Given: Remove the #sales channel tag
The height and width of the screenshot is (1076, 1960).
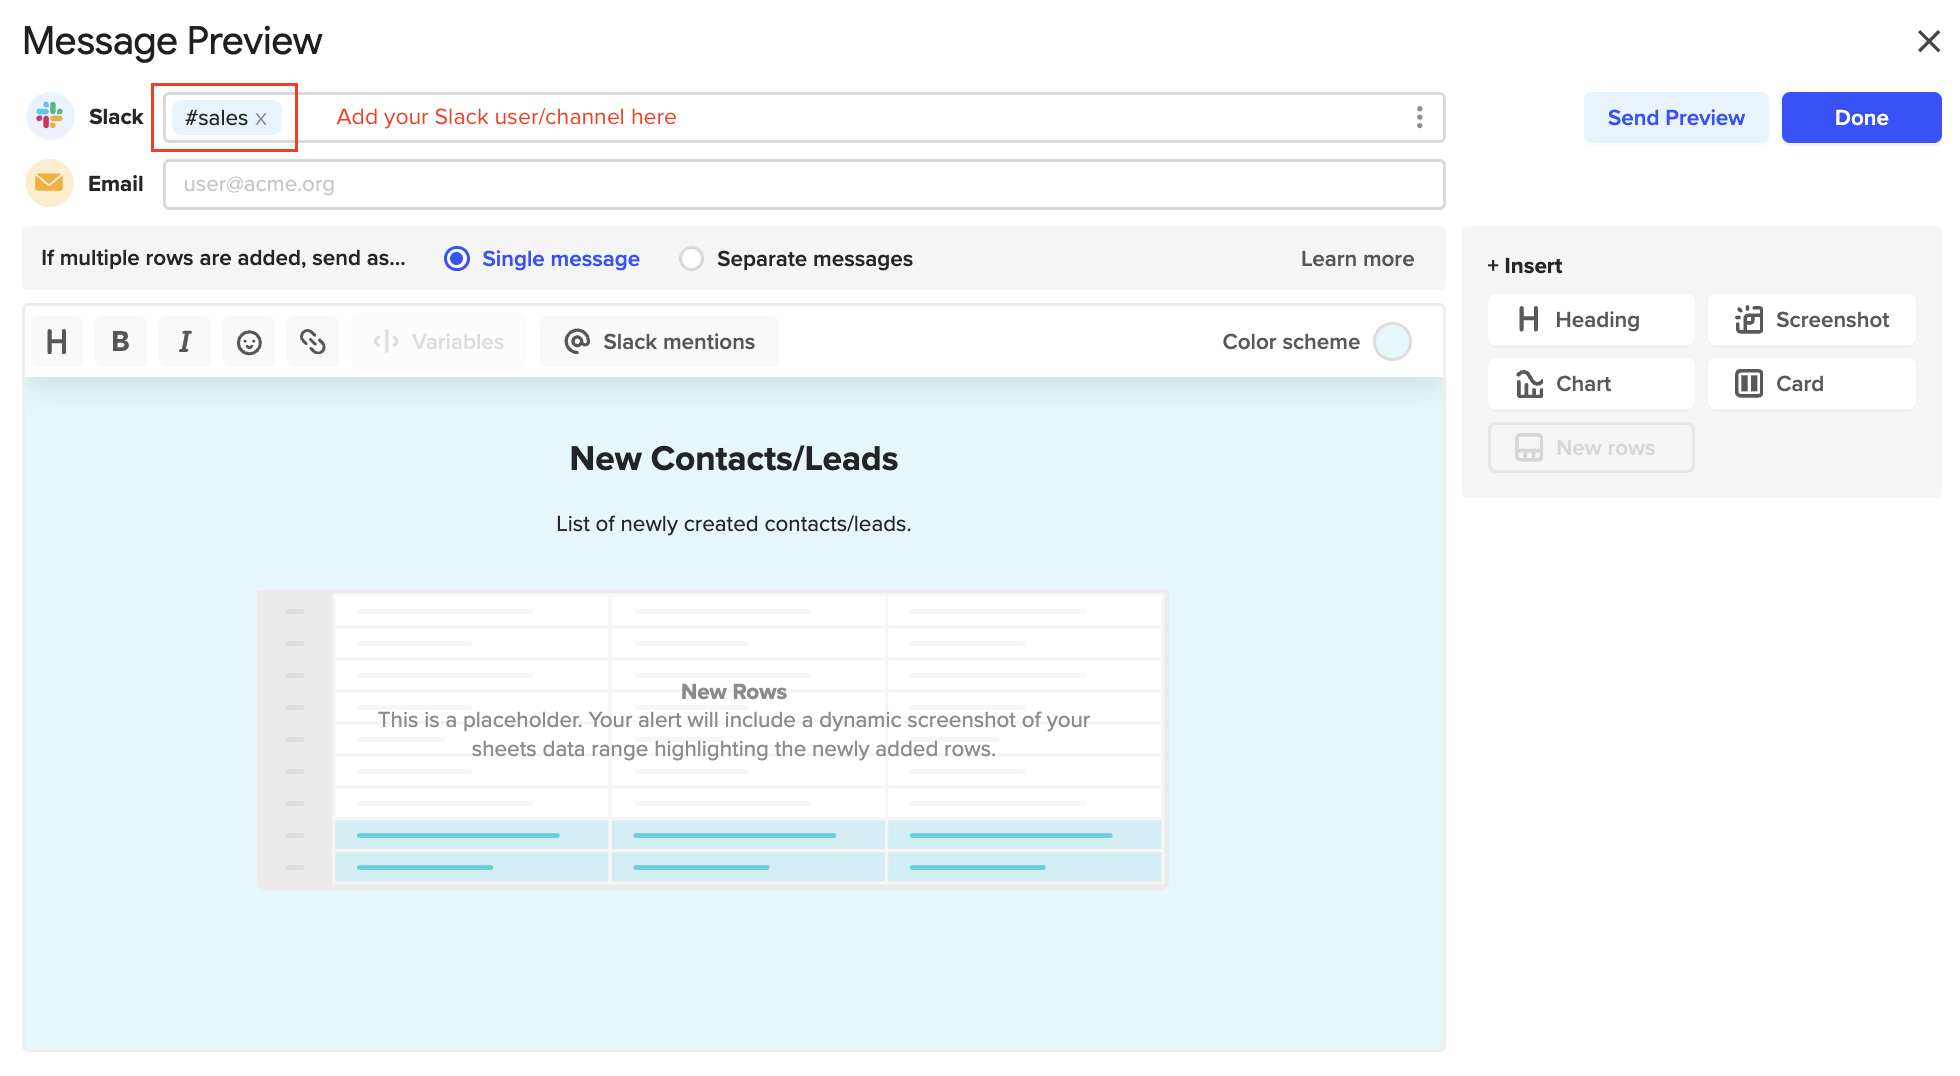Looking at the screenshot, I should (261, 119).
